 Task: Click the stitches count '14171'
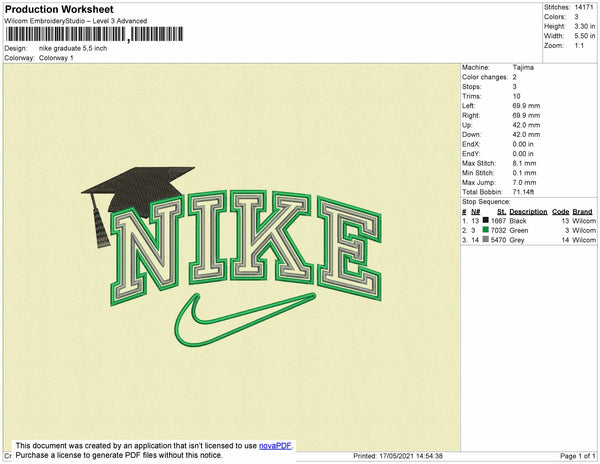(584, 7)
